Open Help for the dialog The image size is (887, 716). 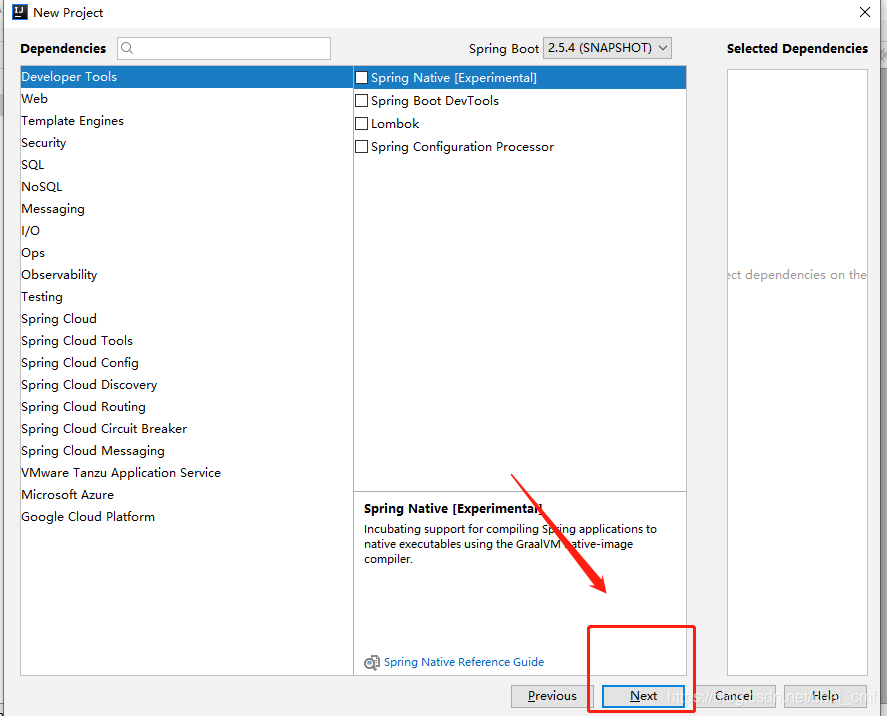[825, 696]
